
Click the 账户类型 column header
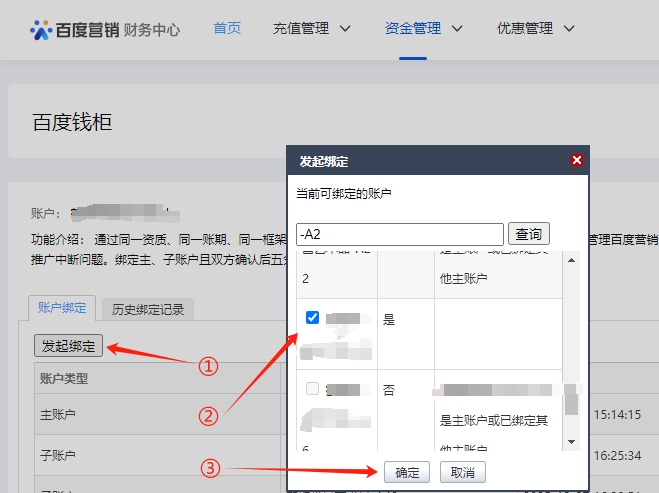[x=64, y=378]
